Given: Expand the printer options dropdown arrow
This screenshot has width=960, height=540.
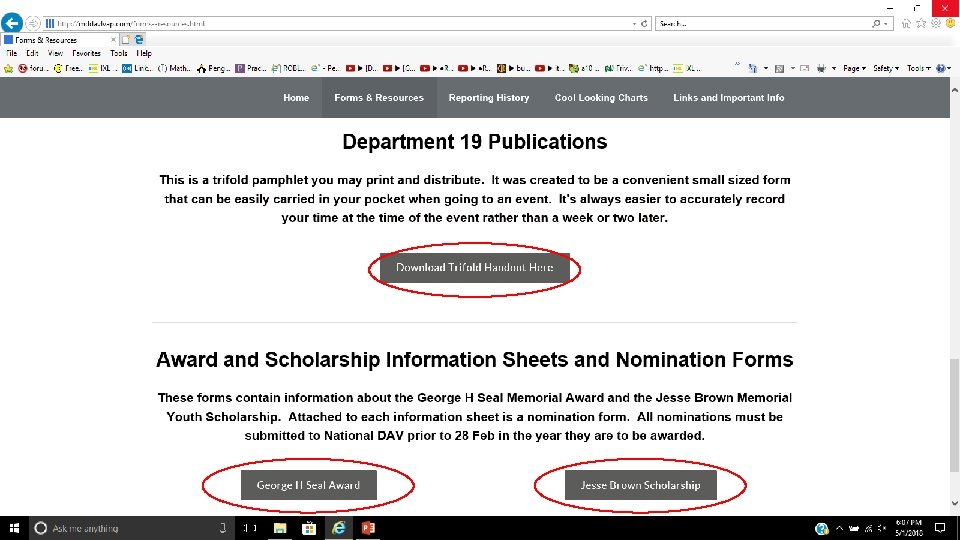Looking at the screenshot, I should coord(834,69).
